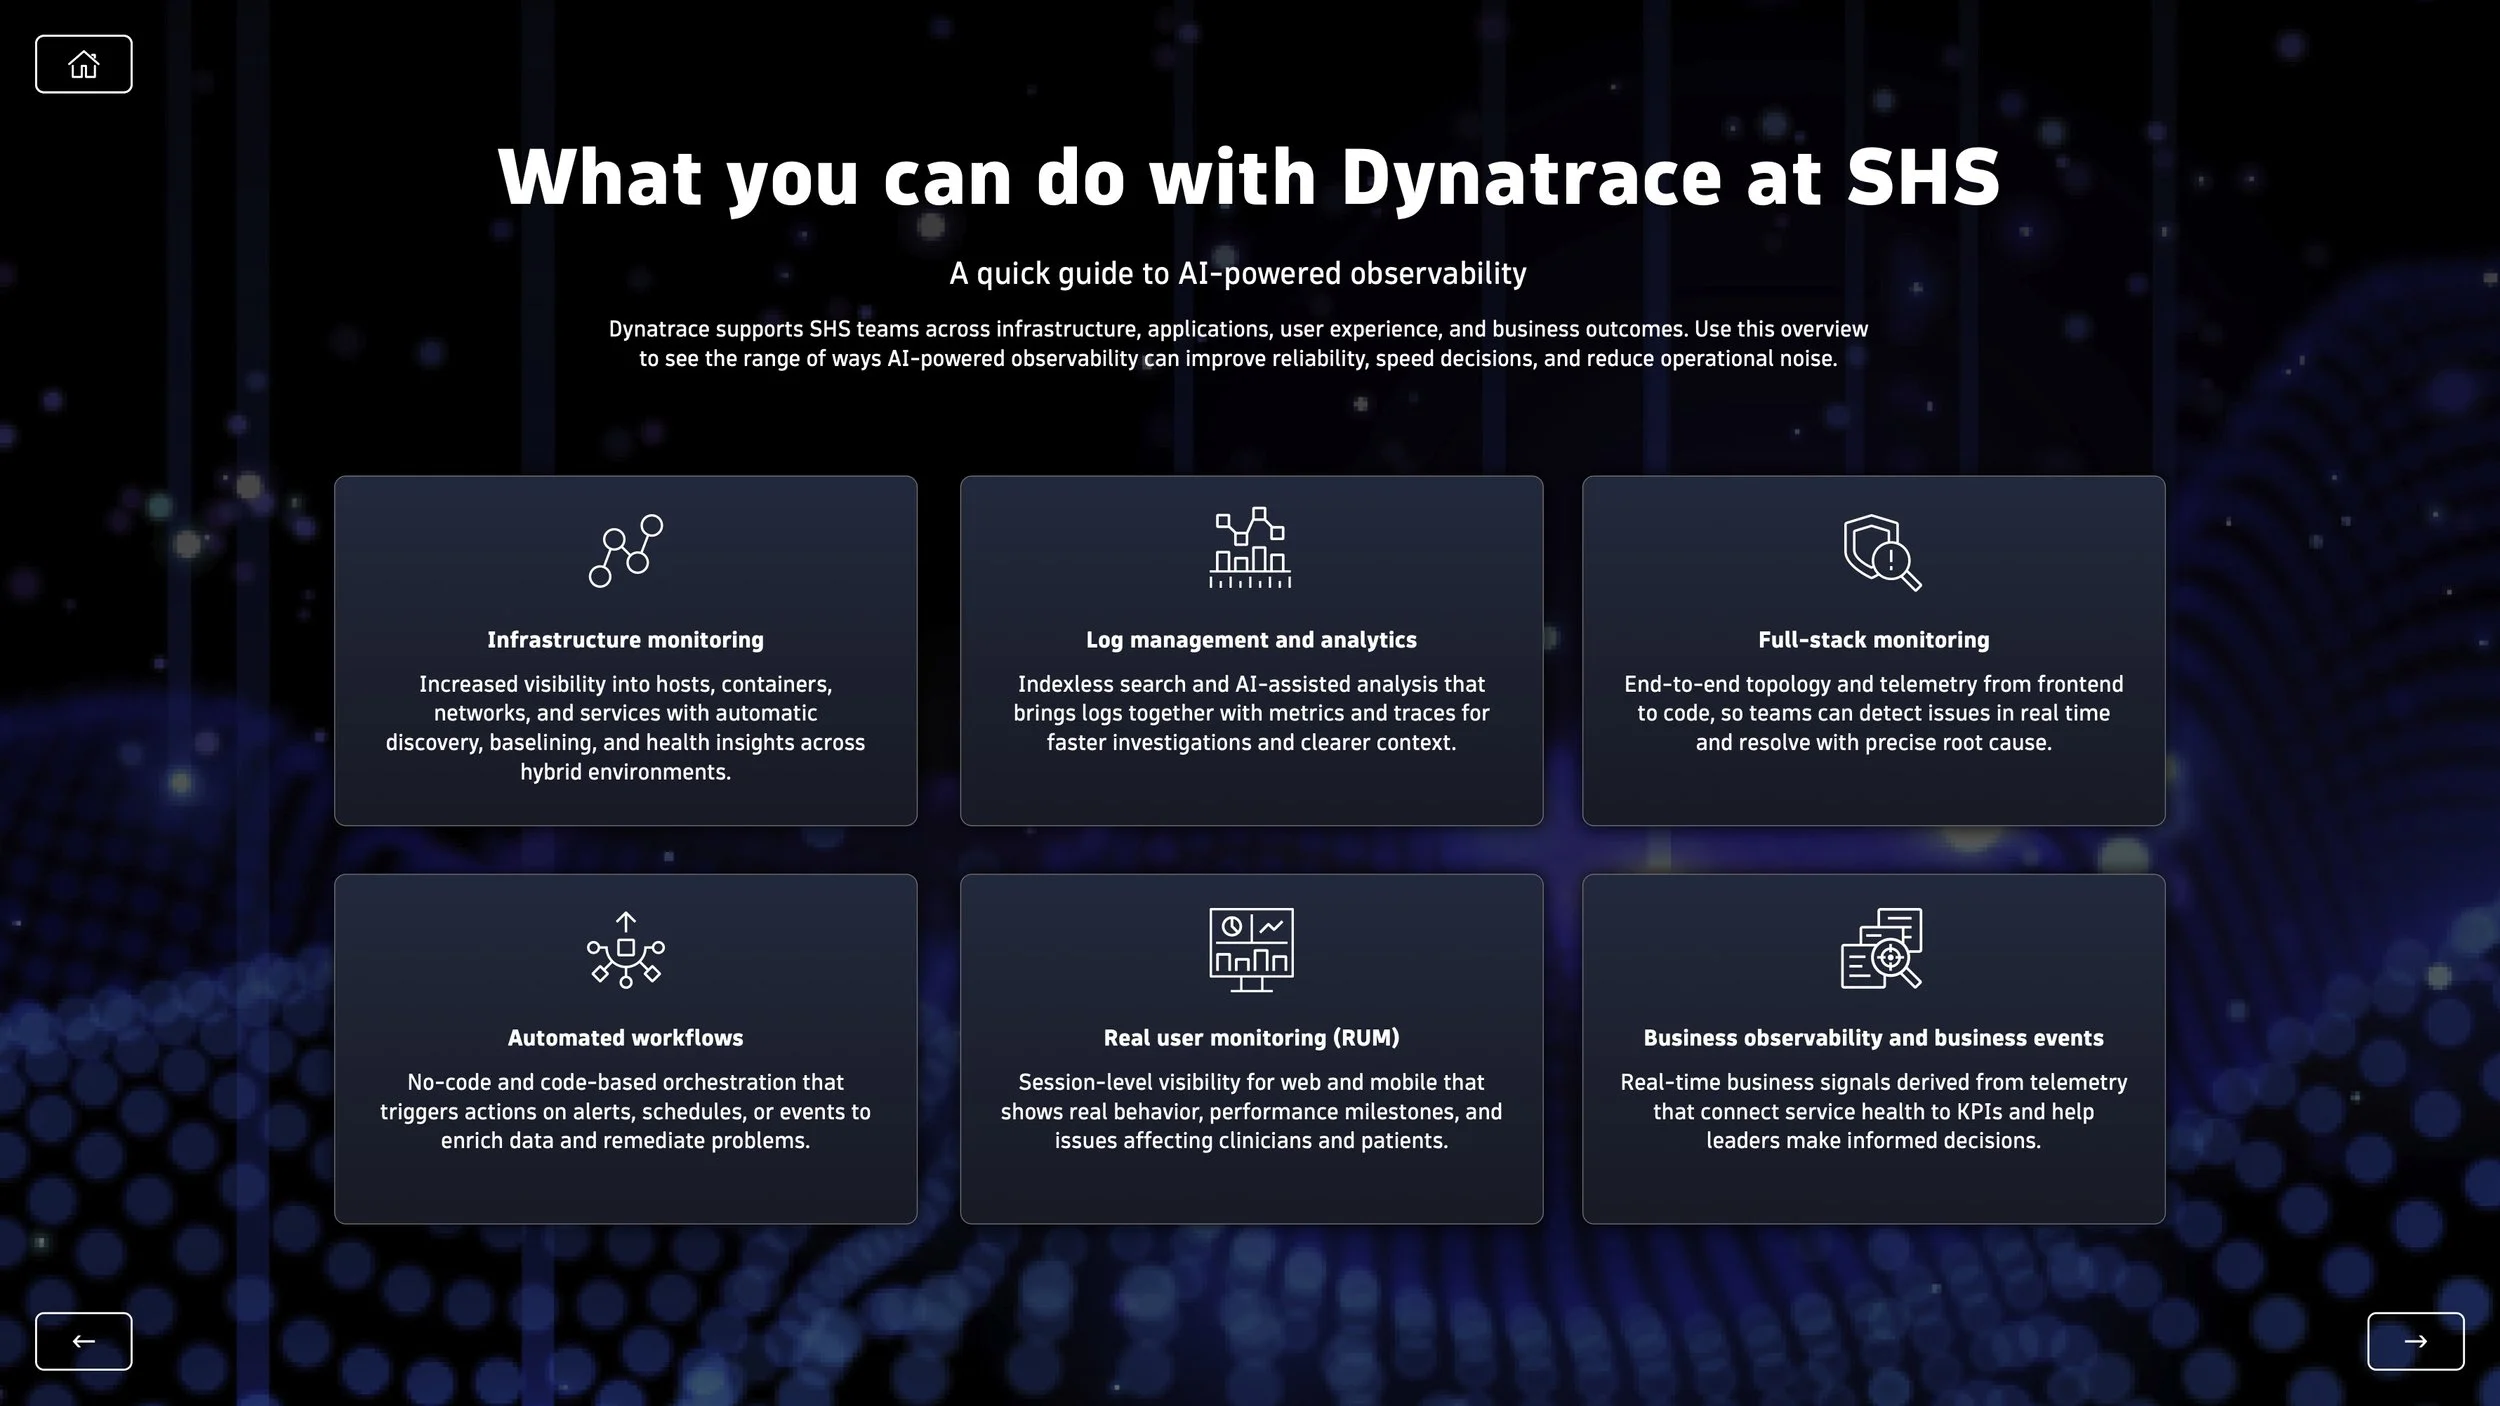Click description starting Session-level visibility for web

(x=1251, y=1111)
